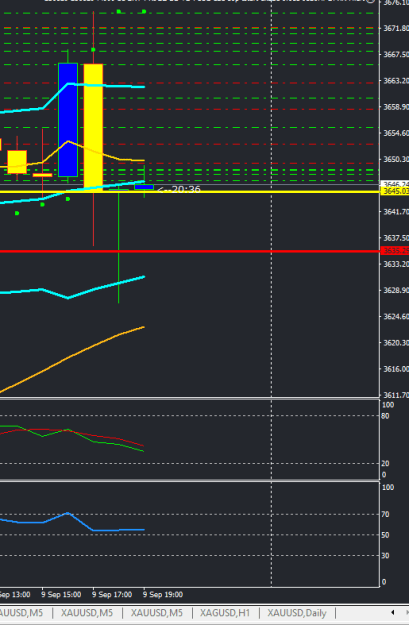
Task: Click the tall yellow bearish candle
Action: coord(93,128)
